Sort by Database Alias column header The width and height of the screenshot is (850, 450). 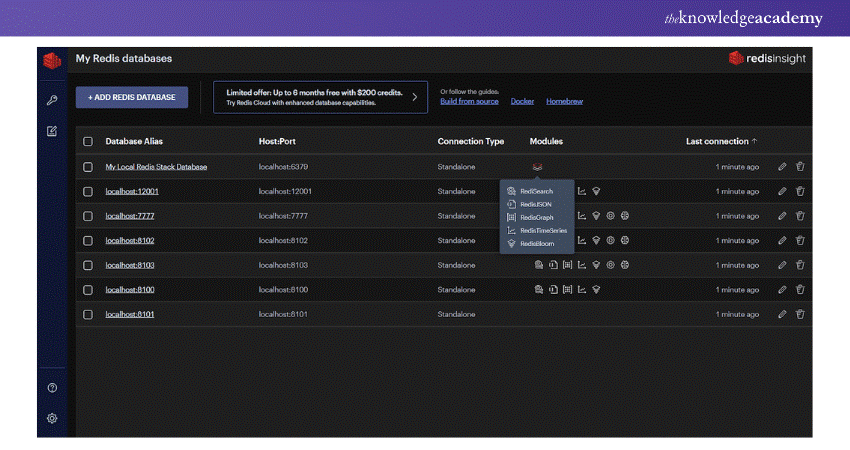(134, 142)
